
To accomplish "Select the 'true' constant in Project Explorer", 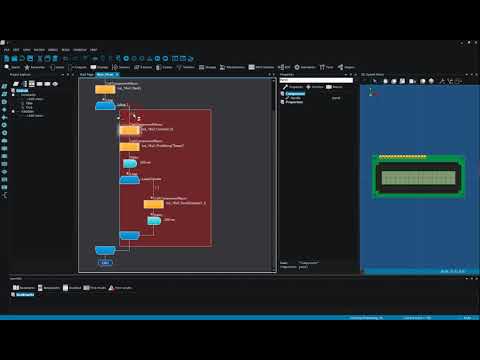I will [x=29, y=107].
